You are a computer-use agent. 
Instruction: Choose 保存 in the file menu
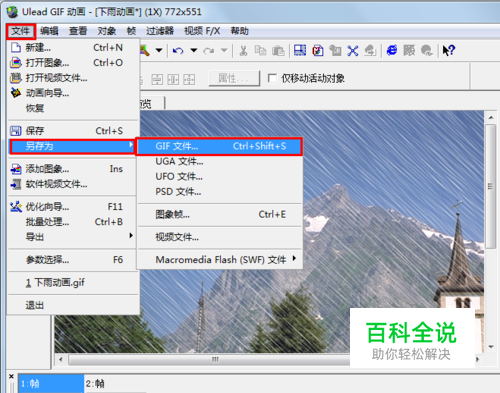click(73, 131)
